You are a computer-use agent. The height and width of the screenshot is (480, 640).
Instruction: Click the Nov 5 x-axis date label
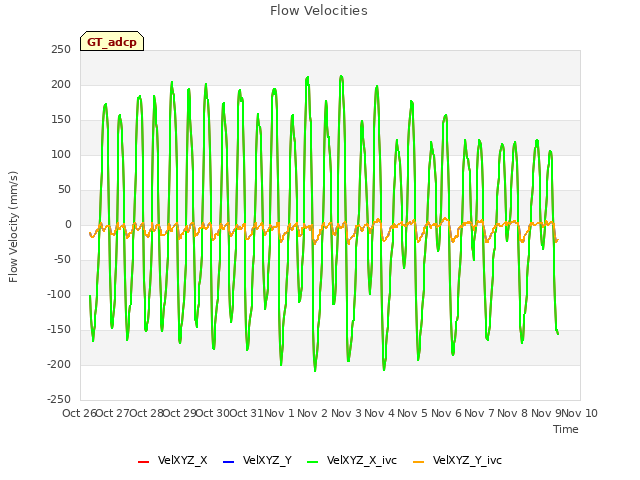[x=413, y=413]
